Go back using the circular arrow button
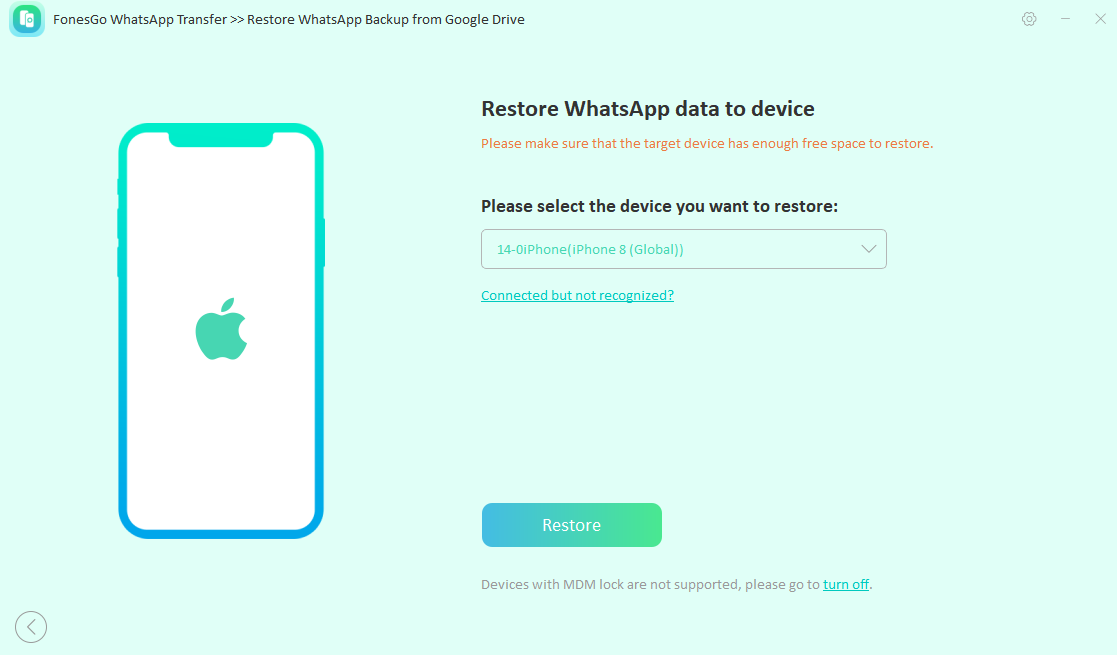This screenshot has height=655, width=1117. (x=31, y=627)
